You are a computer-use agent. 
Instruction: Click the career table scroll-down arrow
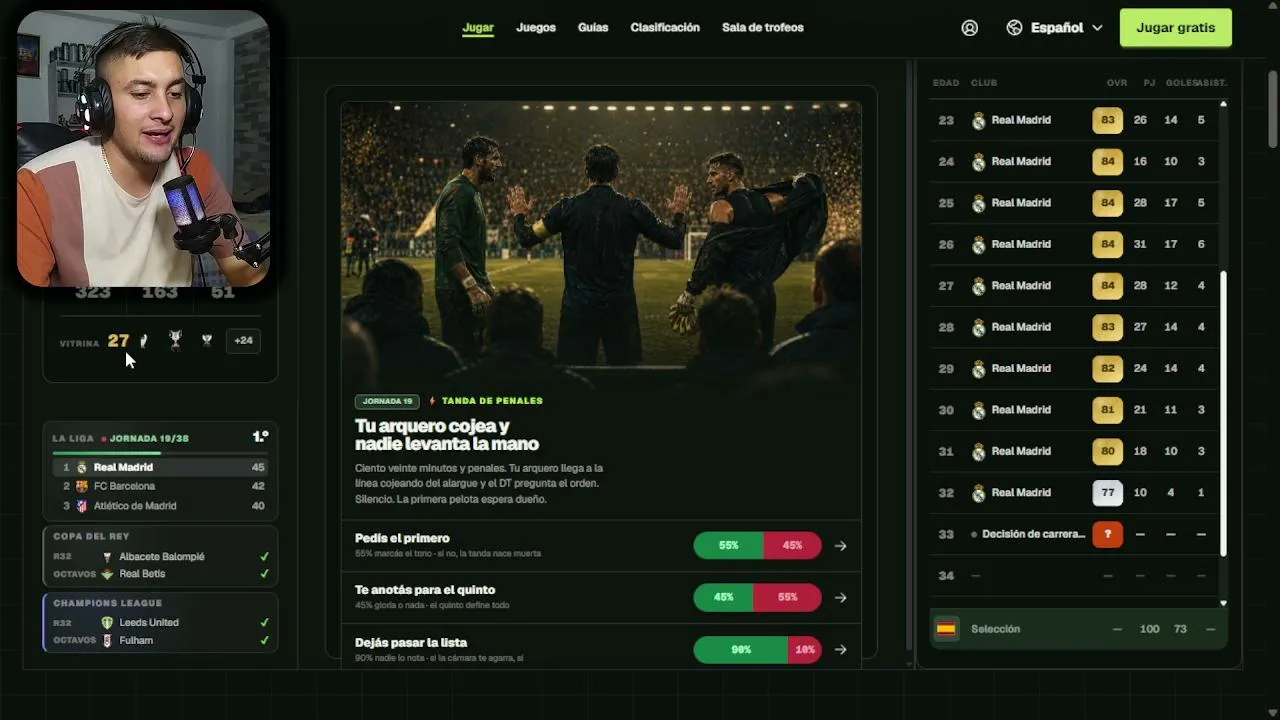1223,602
